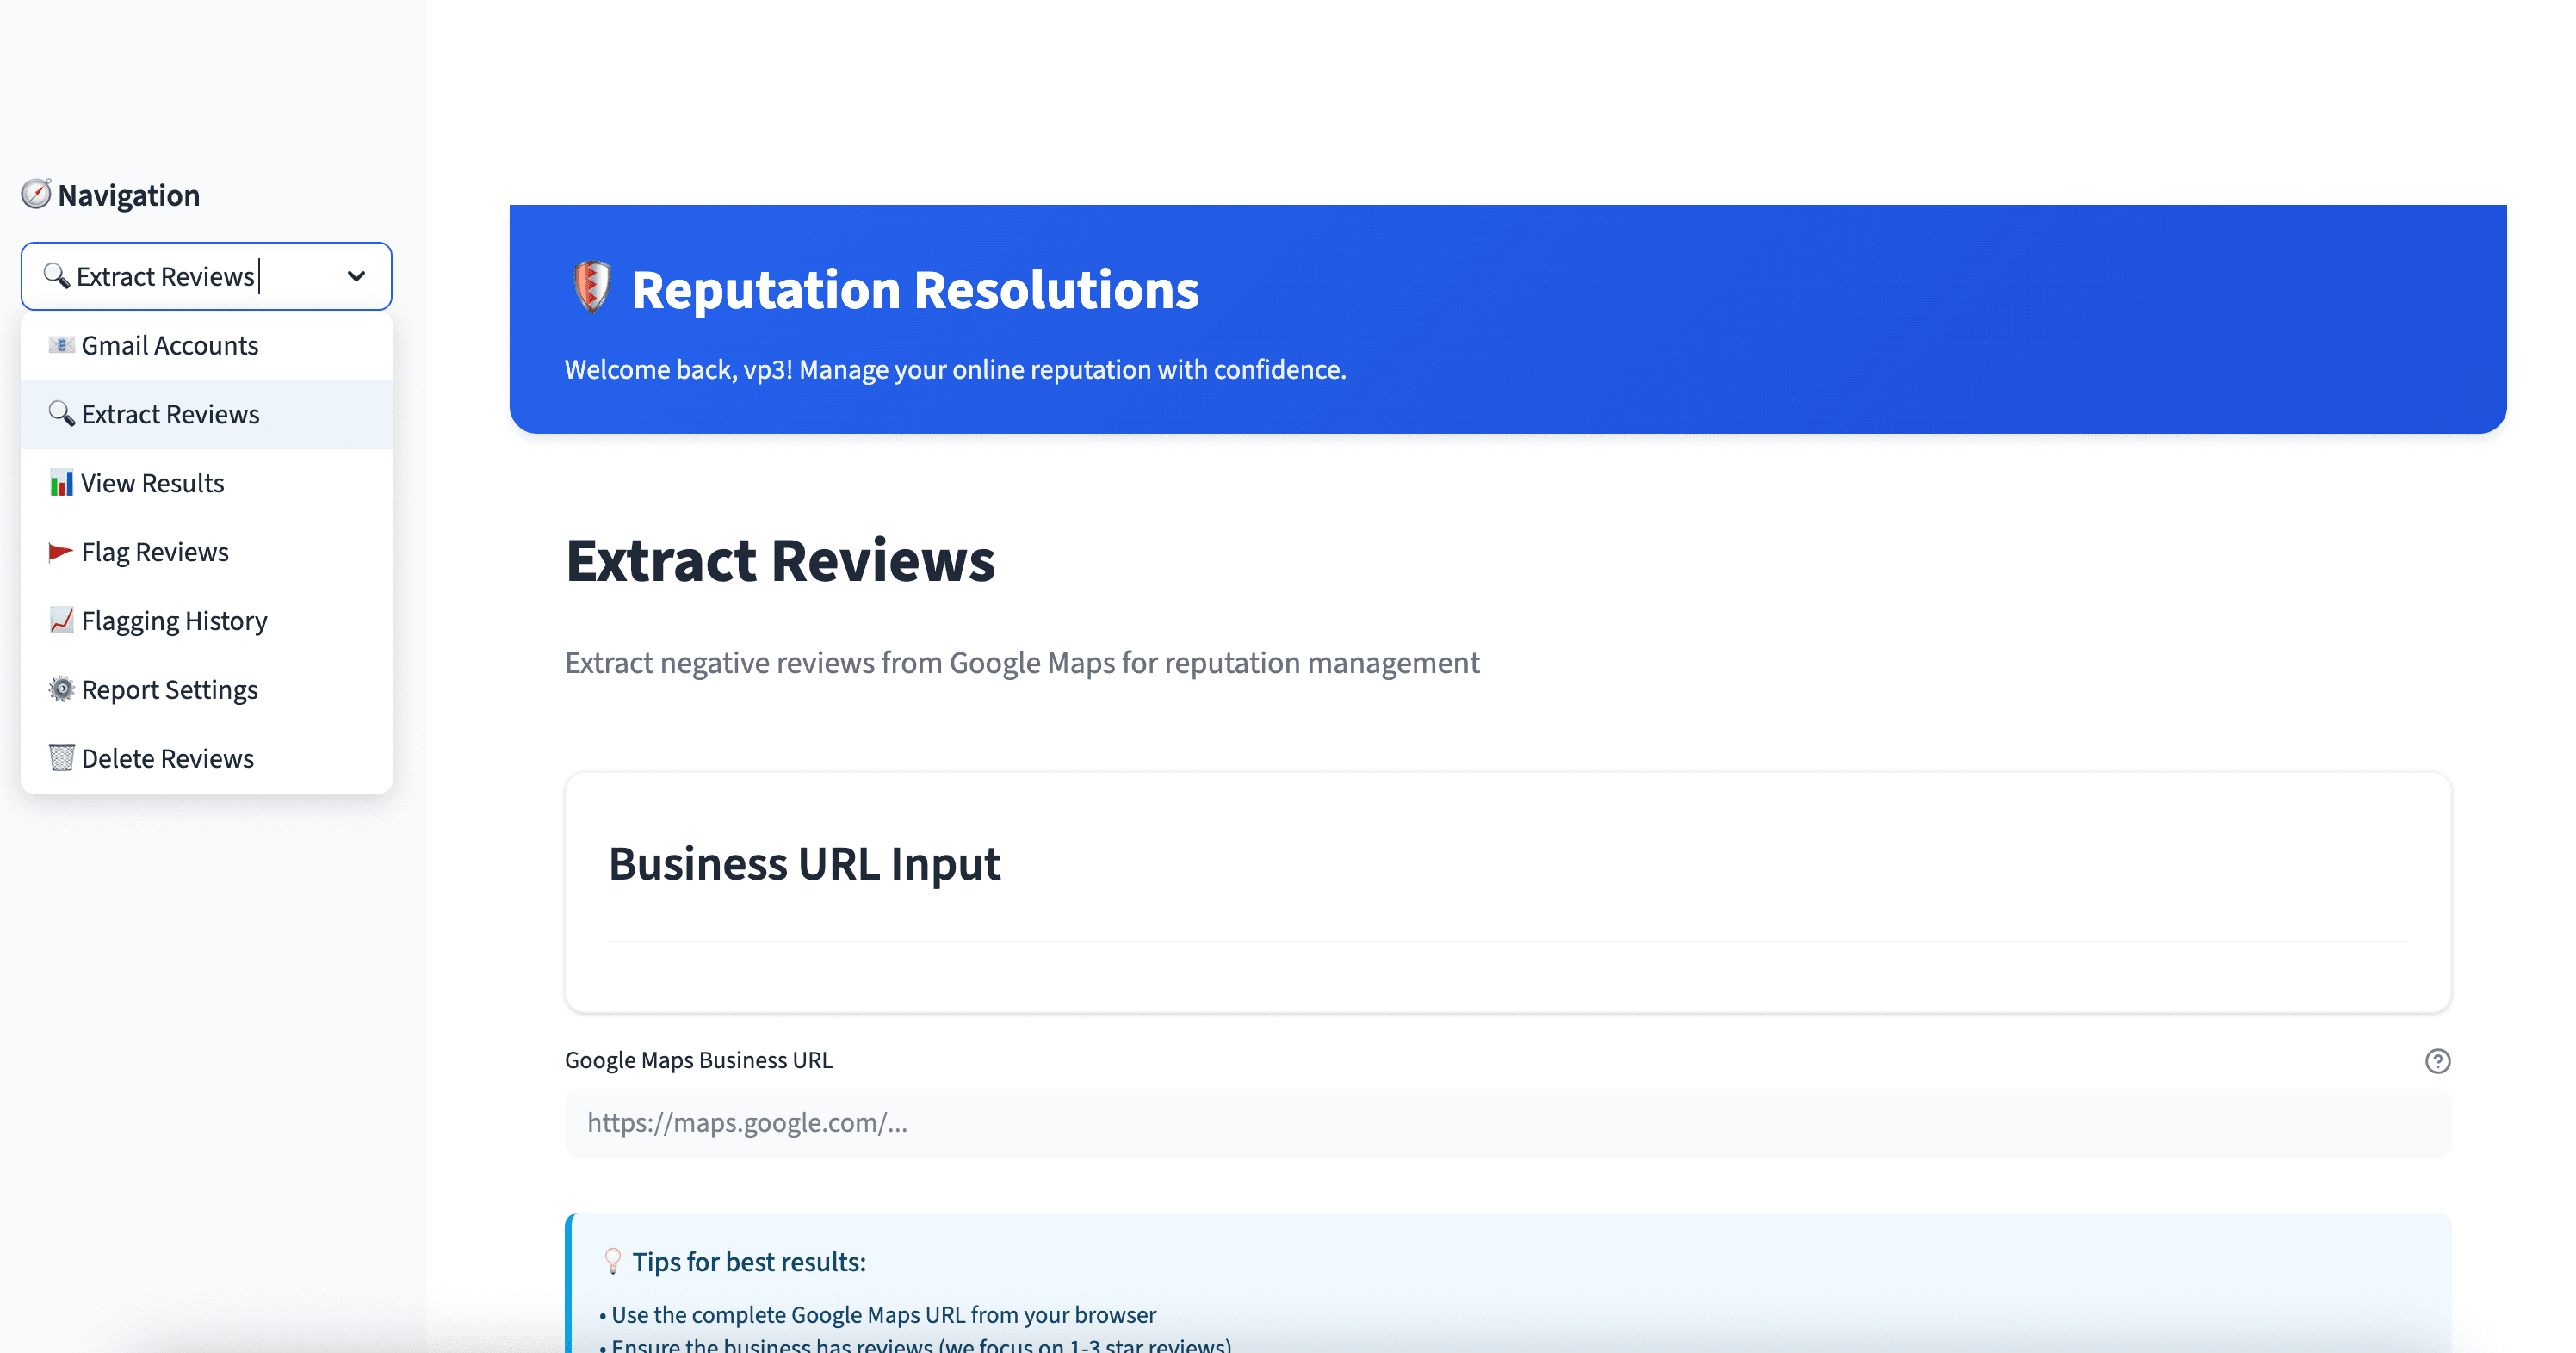Click the bar chart icon next to View Results
The image size is (2576, 1353).
(x=62, y=483)
